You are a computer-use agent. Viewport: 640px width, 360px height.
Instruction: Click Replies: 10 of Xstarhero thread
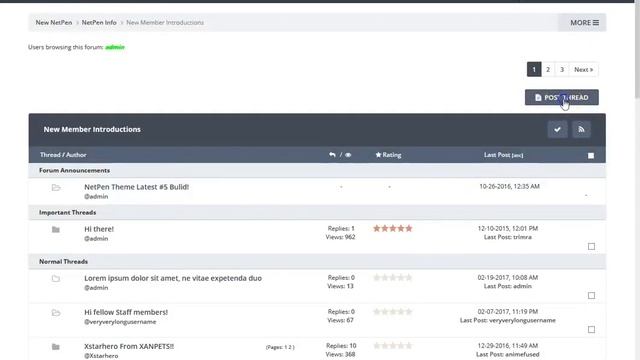coord(341,346)
